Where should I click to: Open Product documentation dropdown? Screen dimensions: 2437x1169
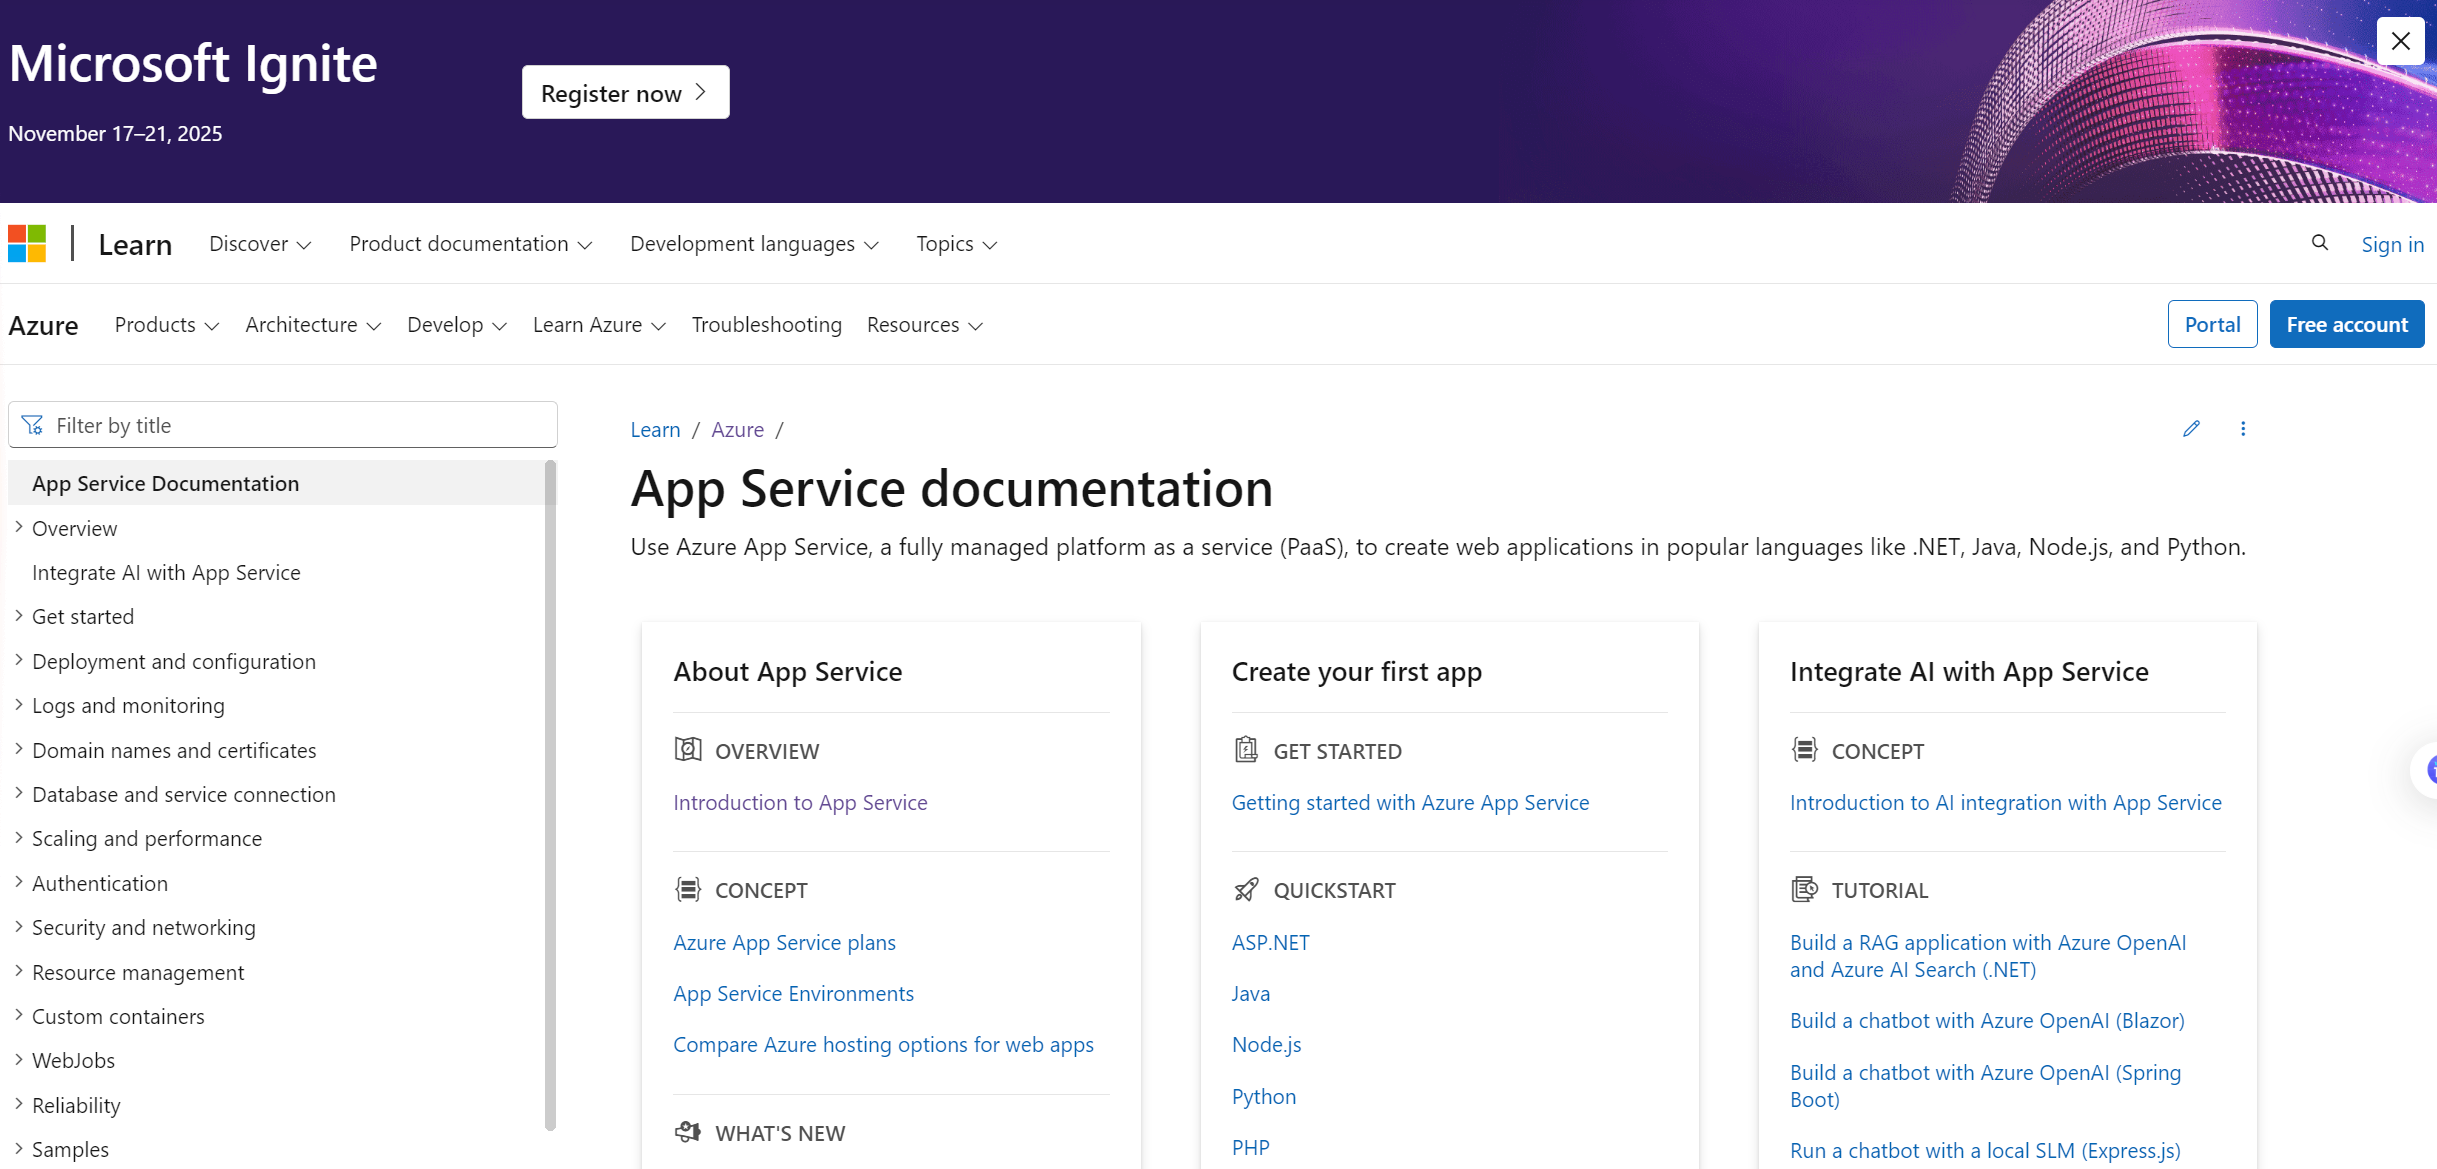pyautogui.click(x=471, y=244)
